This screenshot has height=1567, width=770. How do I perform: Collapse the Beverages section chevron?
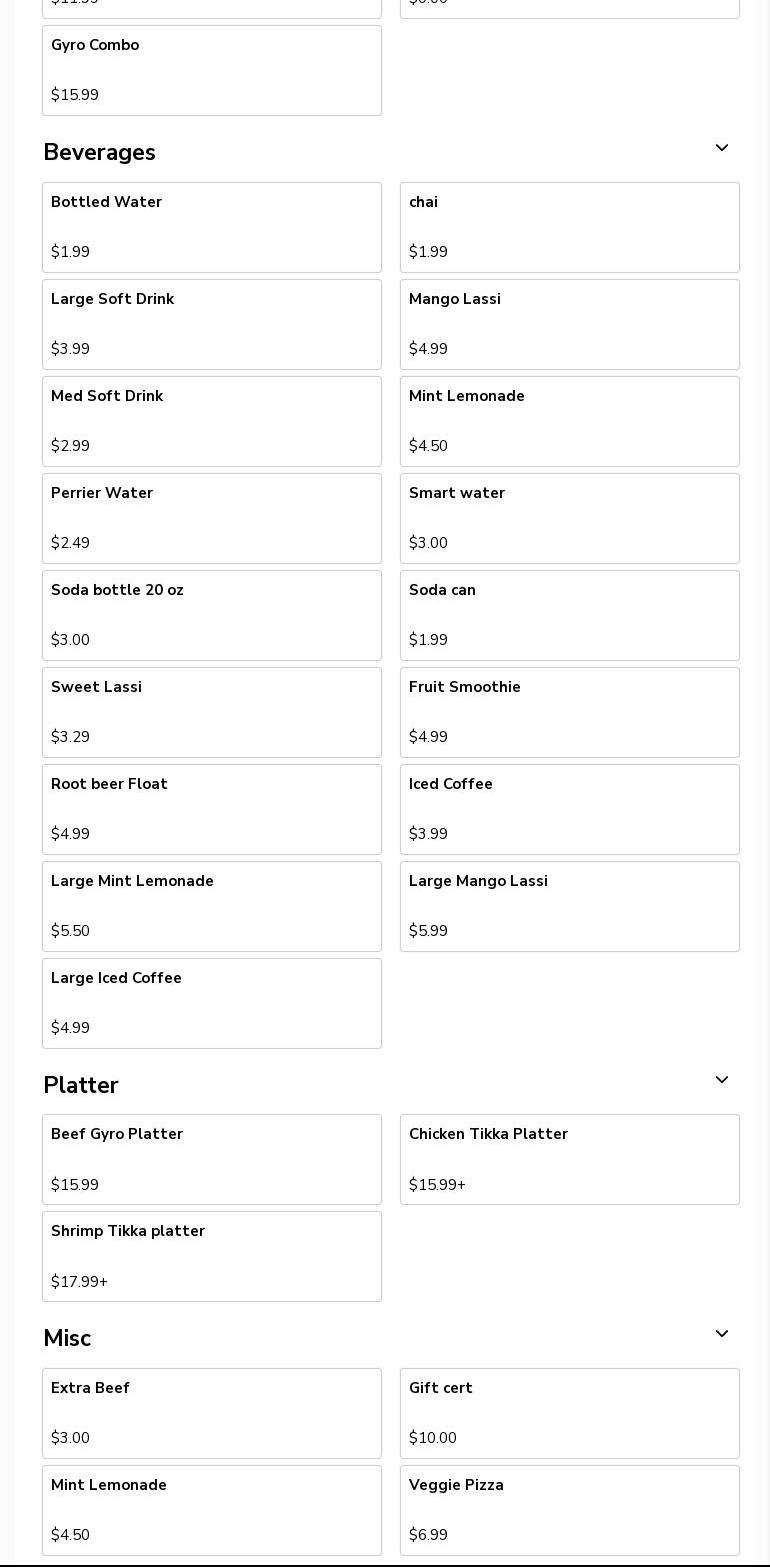[x=721, y=148]
